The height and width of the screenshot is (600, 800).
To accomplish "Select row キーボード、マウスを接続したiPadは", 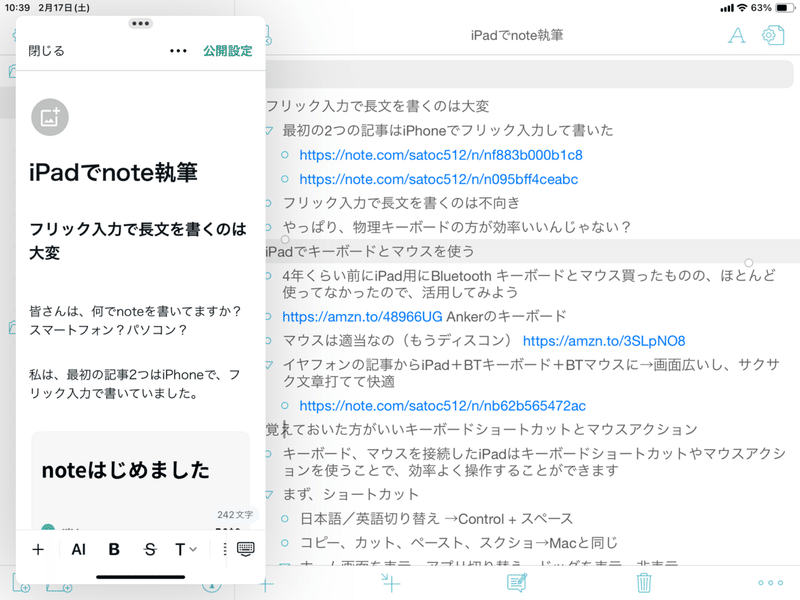I will (534, 462).
